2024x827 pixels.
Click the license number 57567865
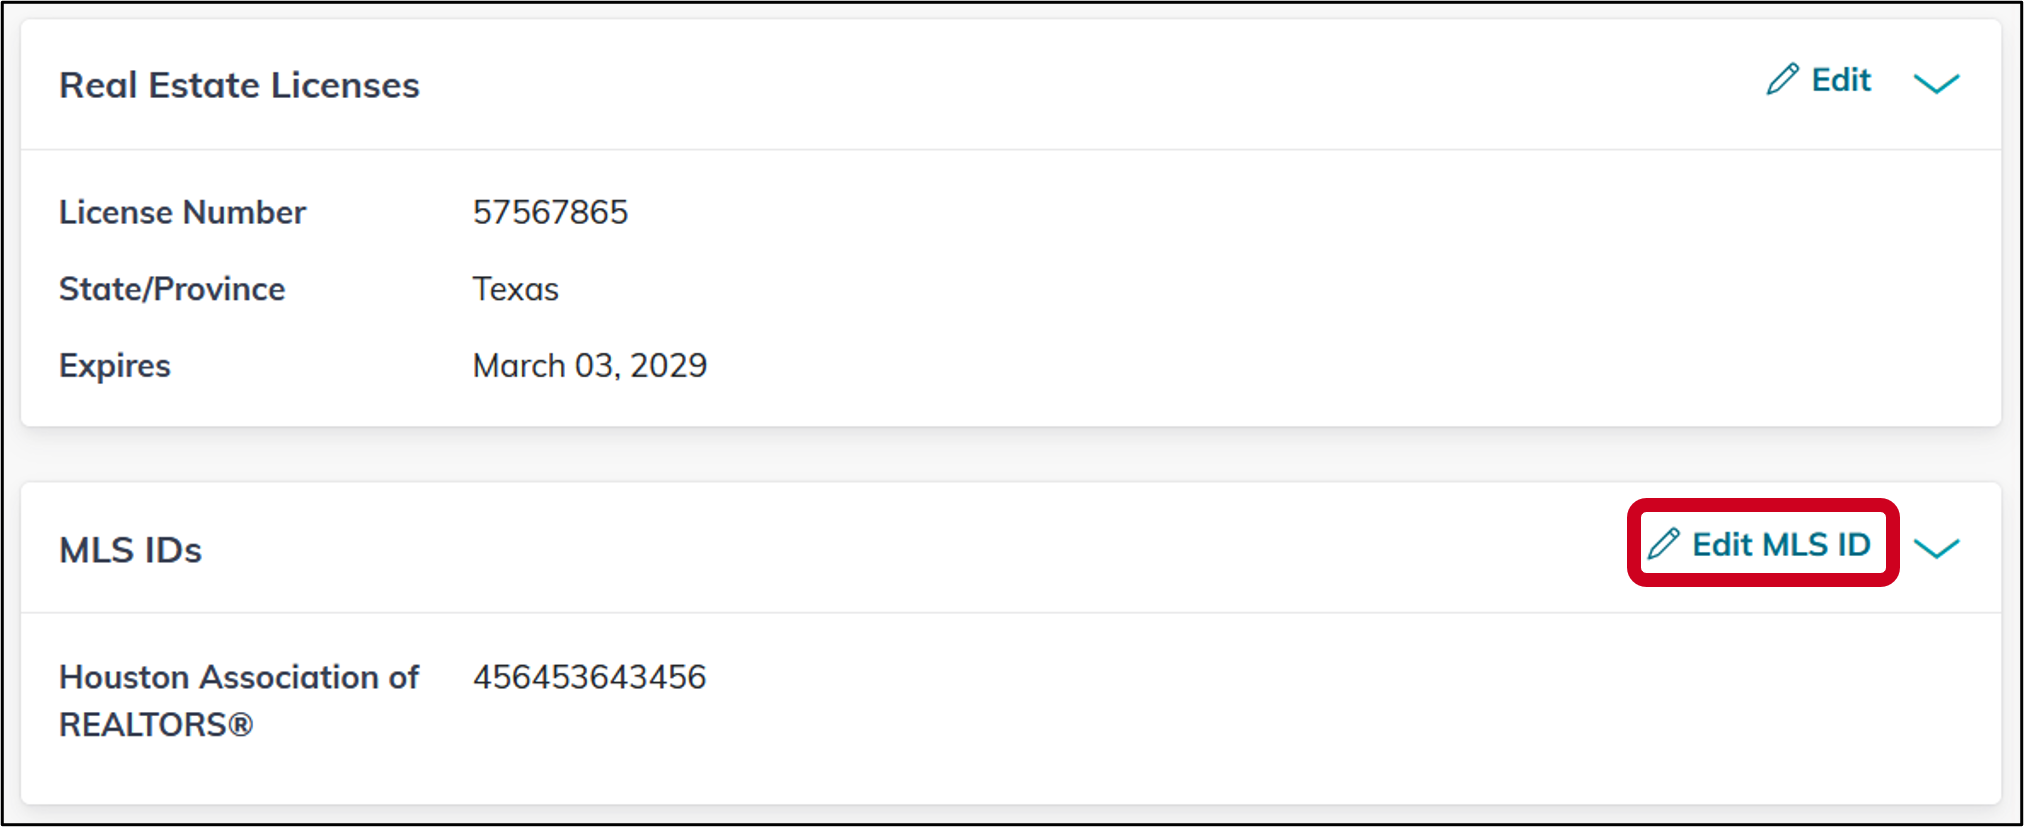[550, 212]
